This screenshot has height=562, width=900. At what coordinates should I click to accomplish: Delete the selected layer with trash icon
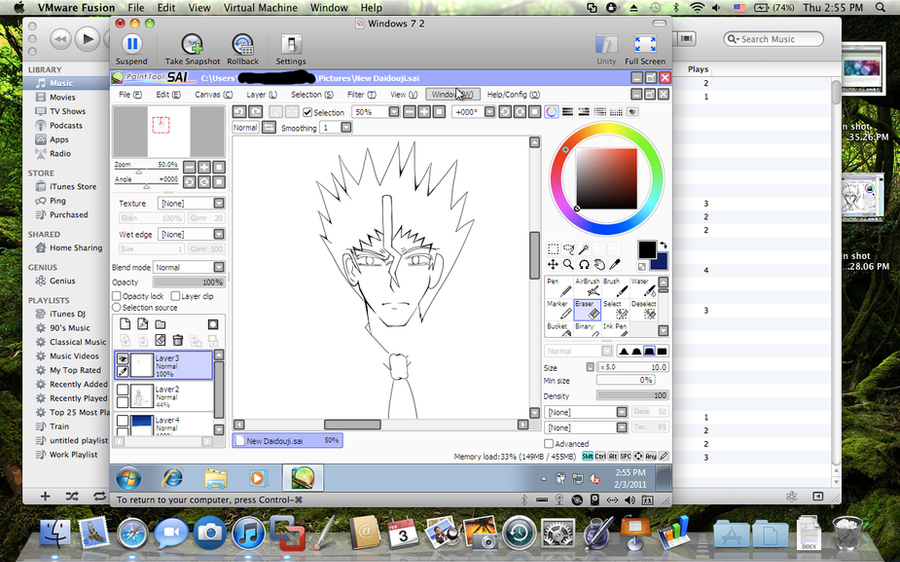(178, 340)
